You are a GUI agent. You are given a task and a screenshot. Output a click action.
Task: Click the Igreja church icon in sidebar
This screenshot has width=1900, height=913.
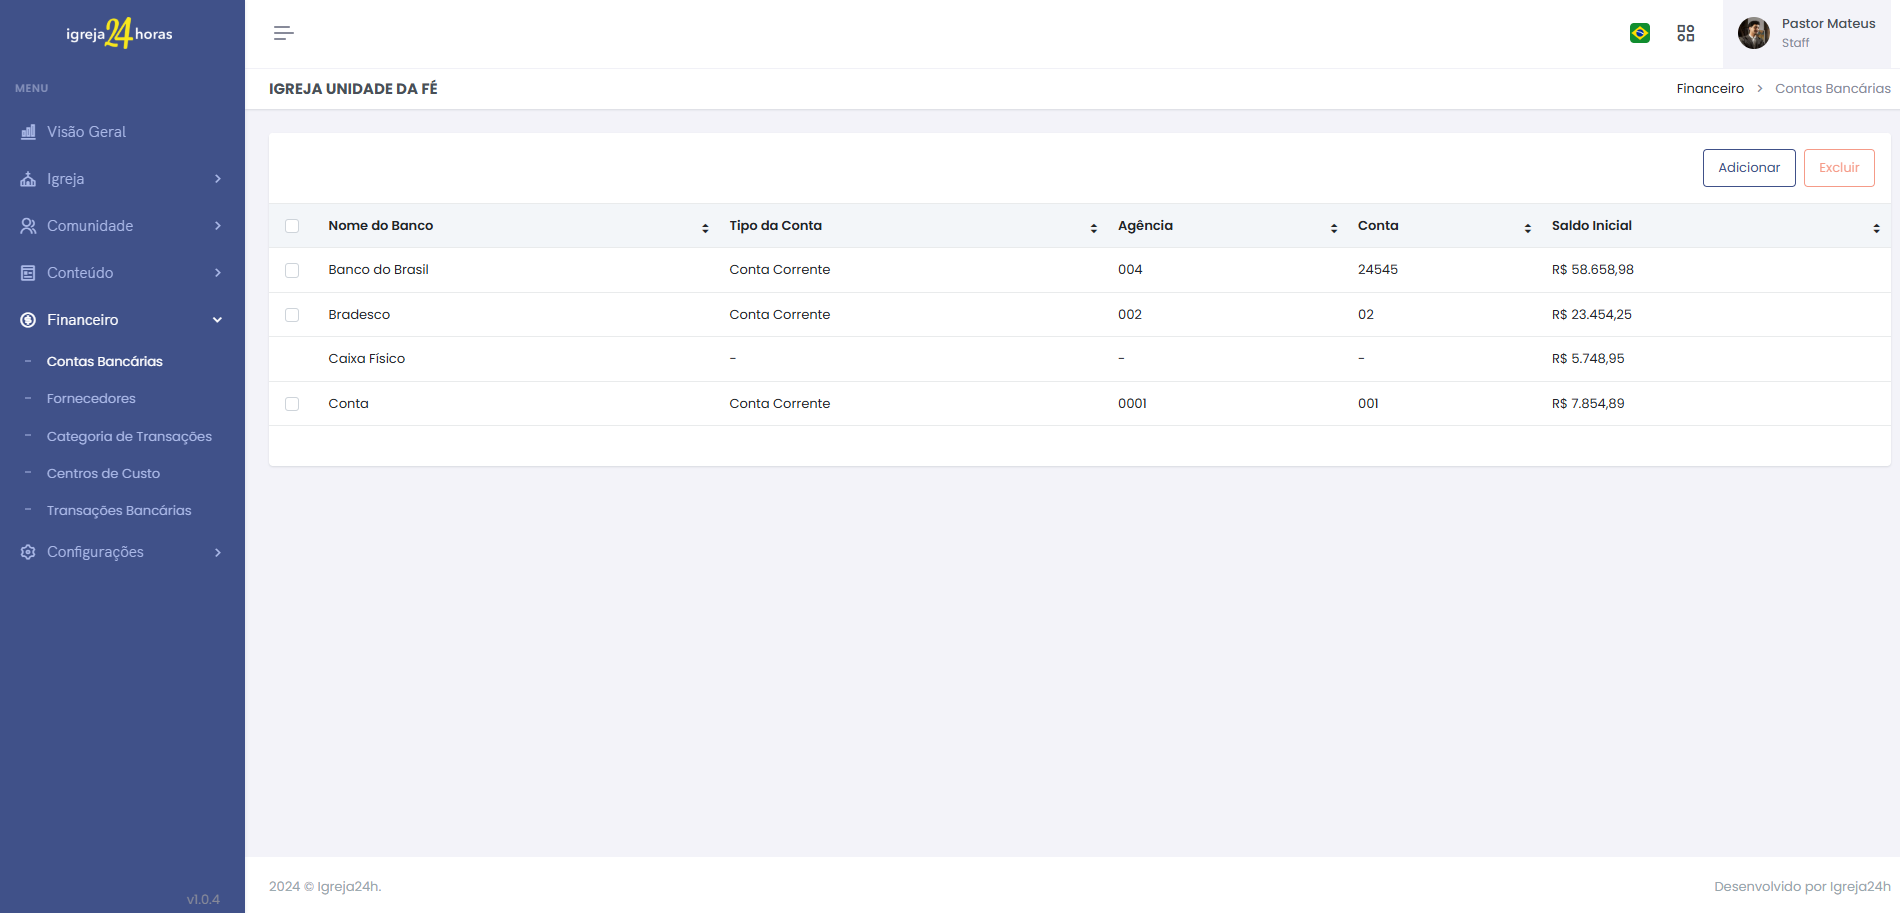pyautogui.click(x=28, y=179)
